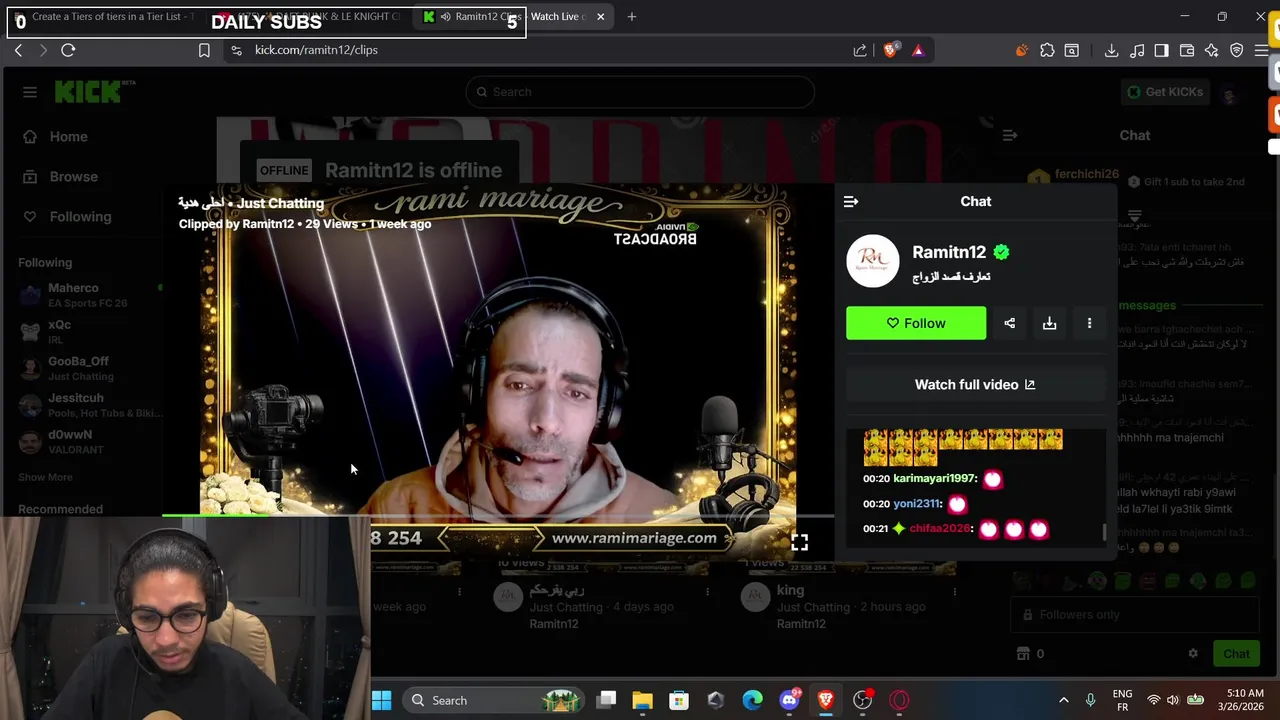Image resolution: width=1280 pixels, height=720 pixels.
Task: Open the Ramitn12 channel name link
Action: pos(949,252)
